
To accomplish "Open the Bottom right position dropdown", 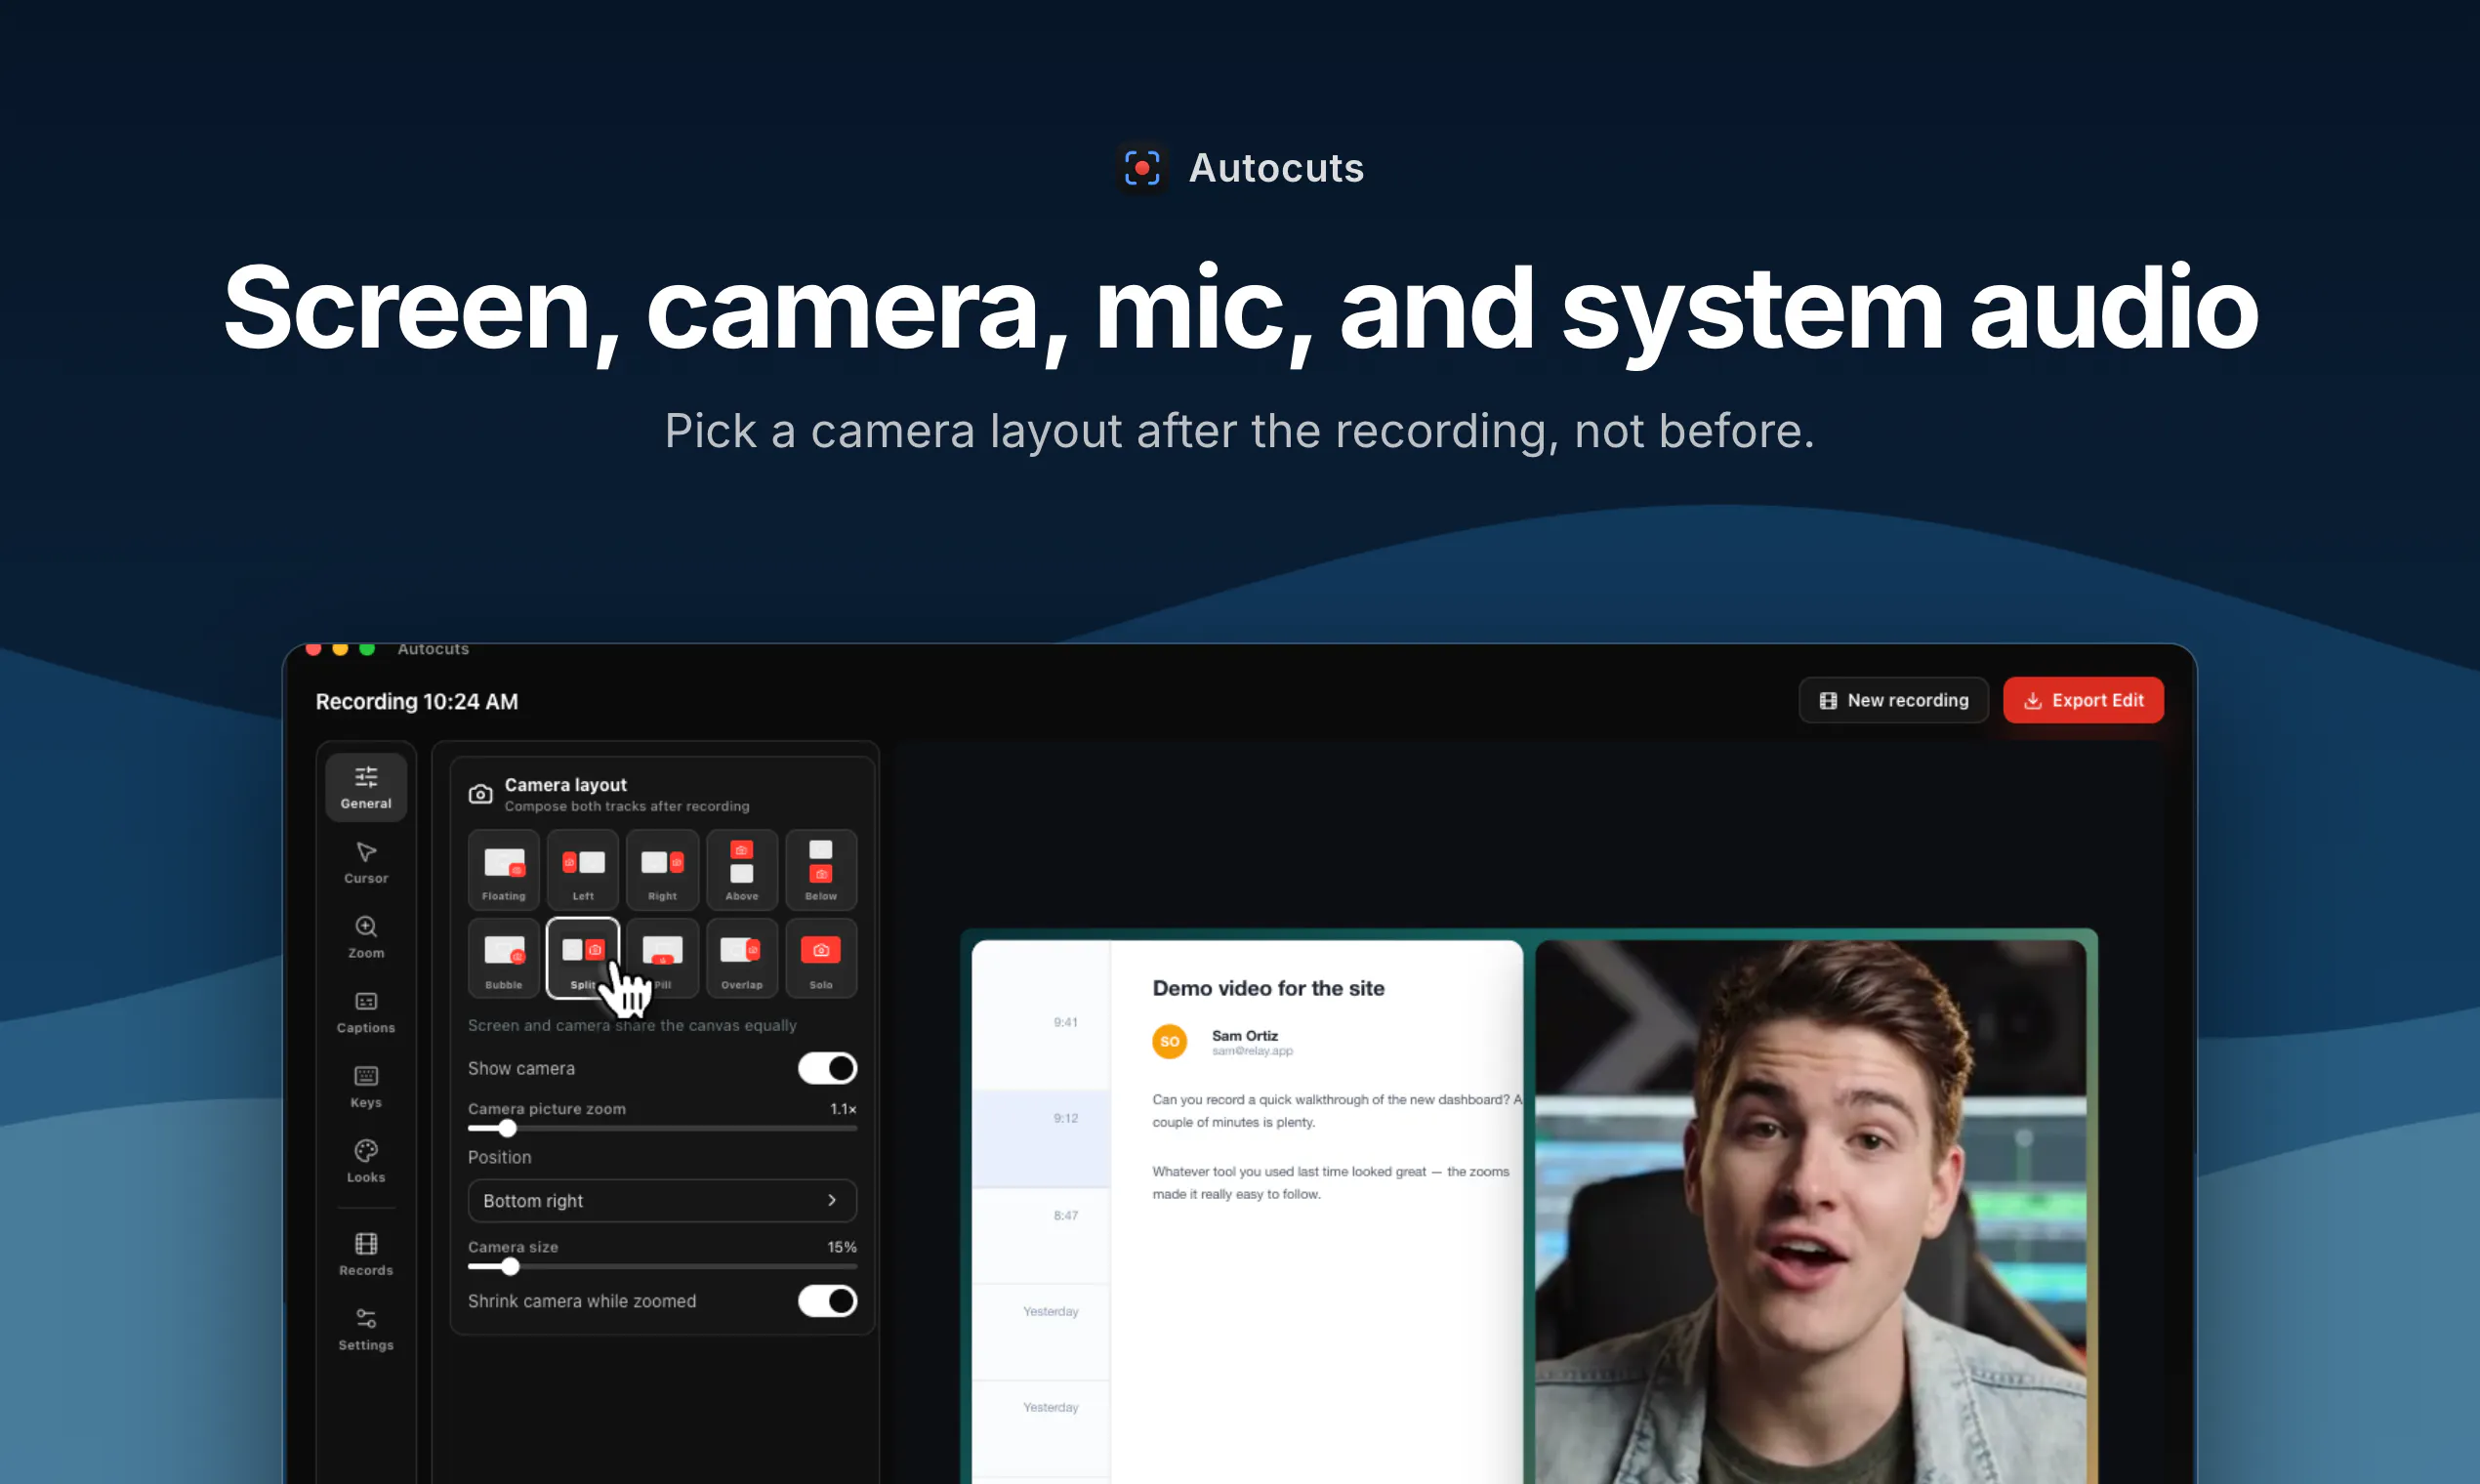I will coord(662,1200).
